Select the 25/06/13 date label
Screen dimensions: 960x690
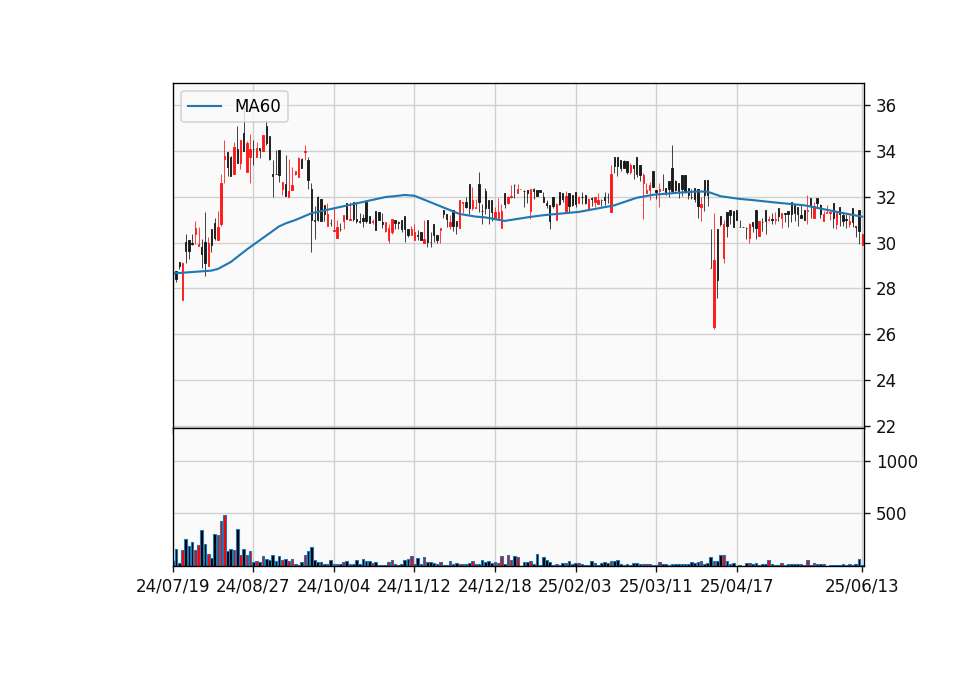(x=862, y=586)
